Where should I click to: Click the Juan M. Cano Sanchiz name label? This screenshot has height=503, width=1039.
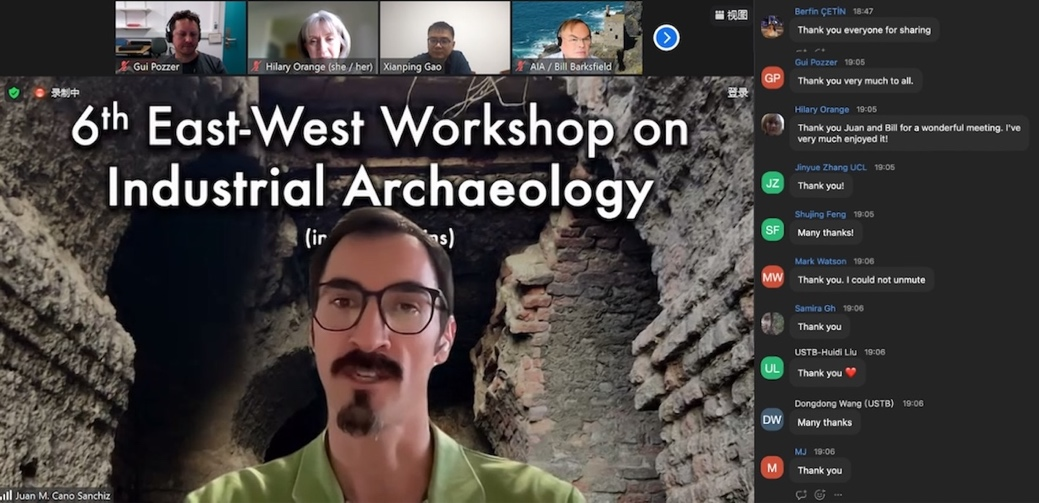tap(62, 495)
